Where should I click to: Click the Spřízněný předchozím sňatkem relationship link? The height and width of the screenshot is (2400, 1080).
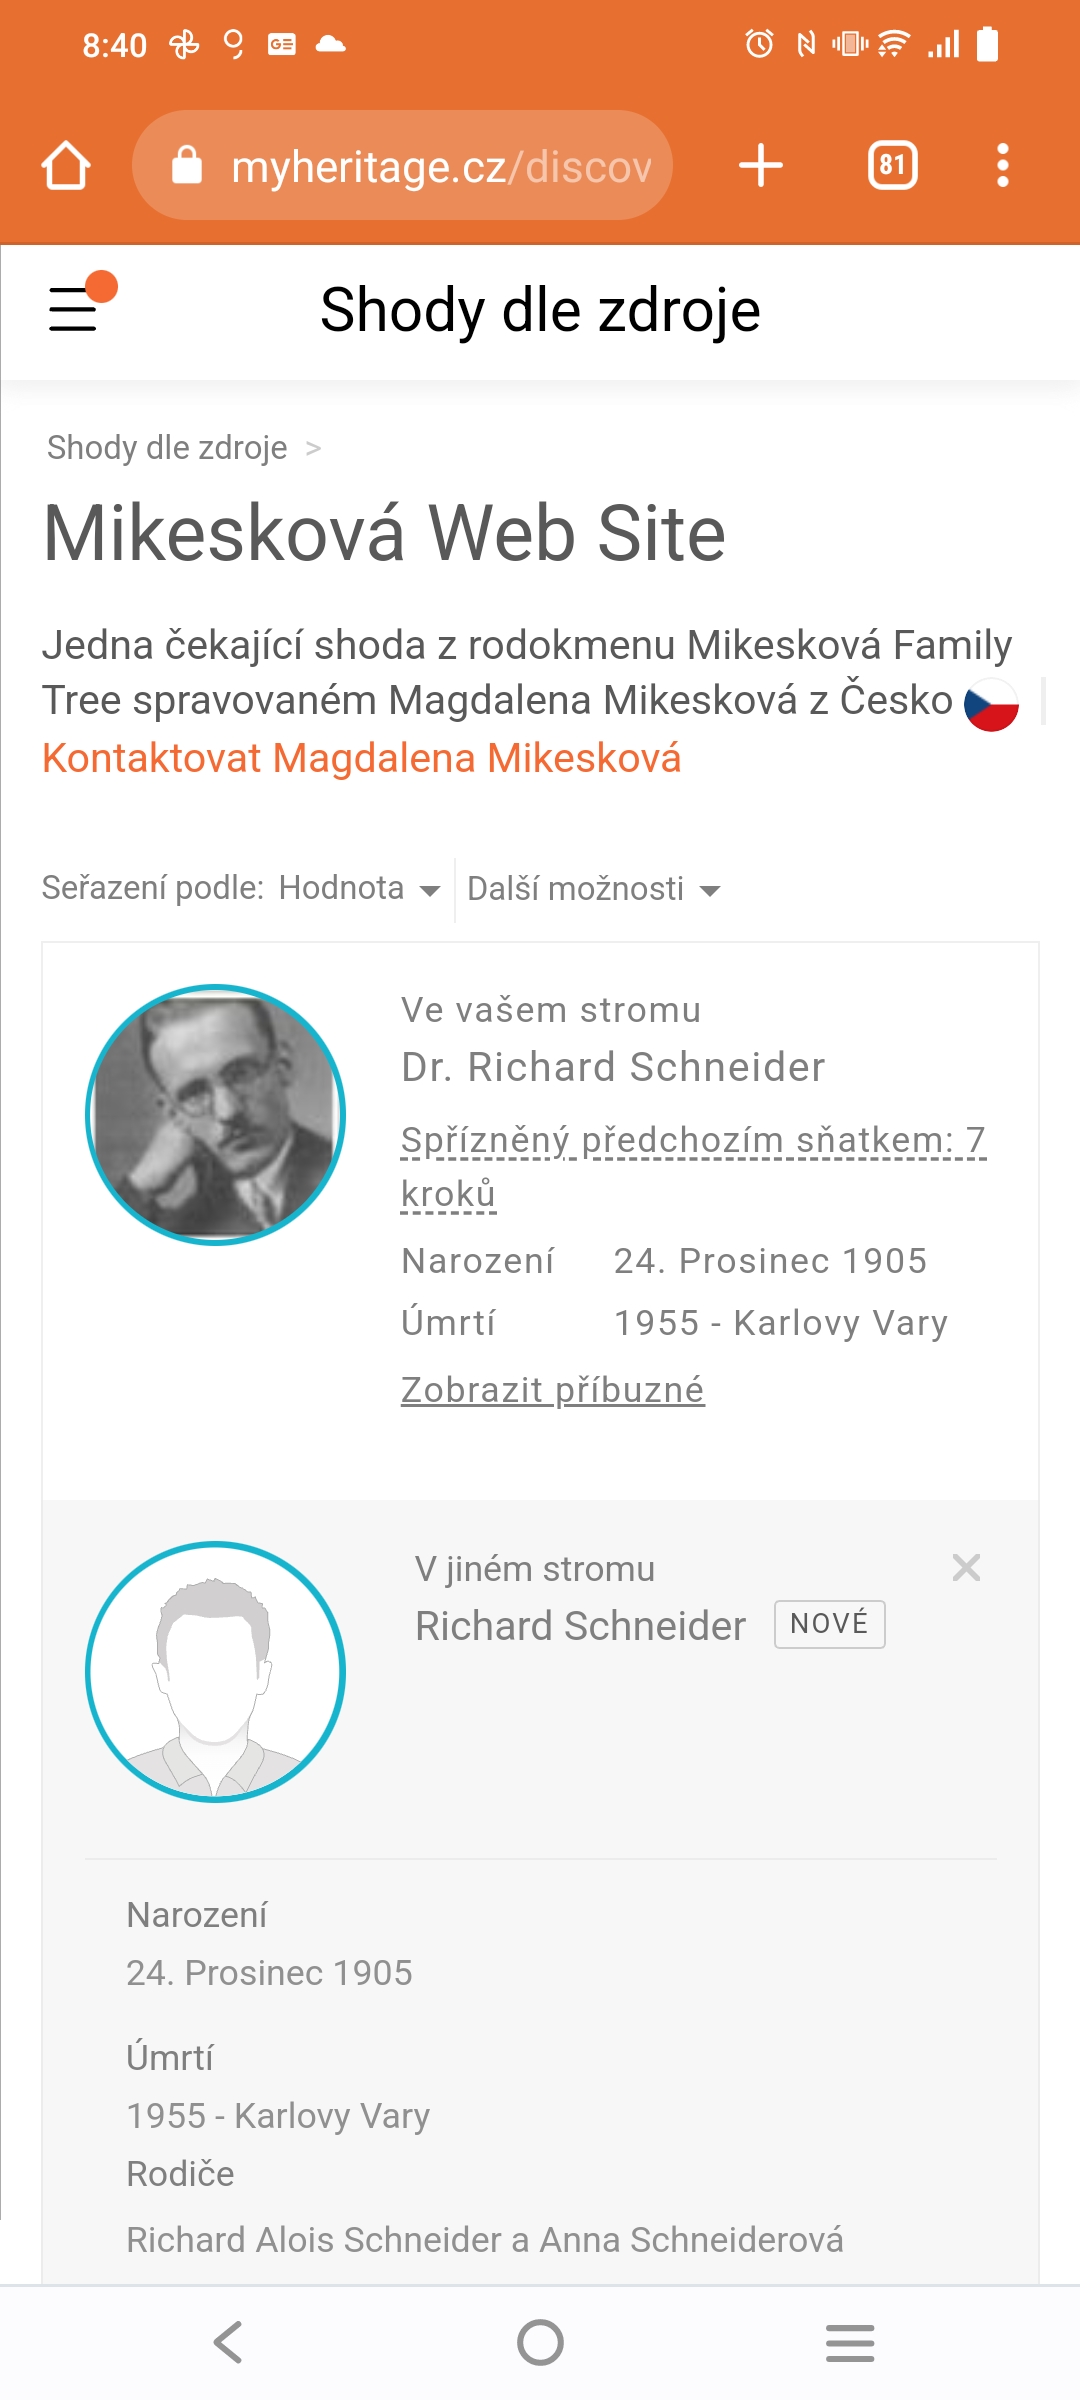point(692,1142)
